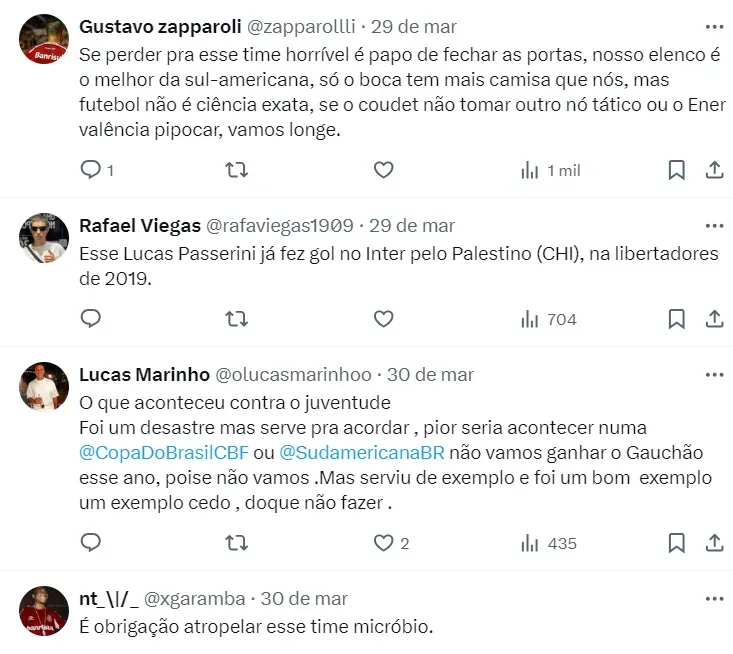733x654 pixels.
Task: Click Lucas Marinho's display name
Action: (144, 374)
